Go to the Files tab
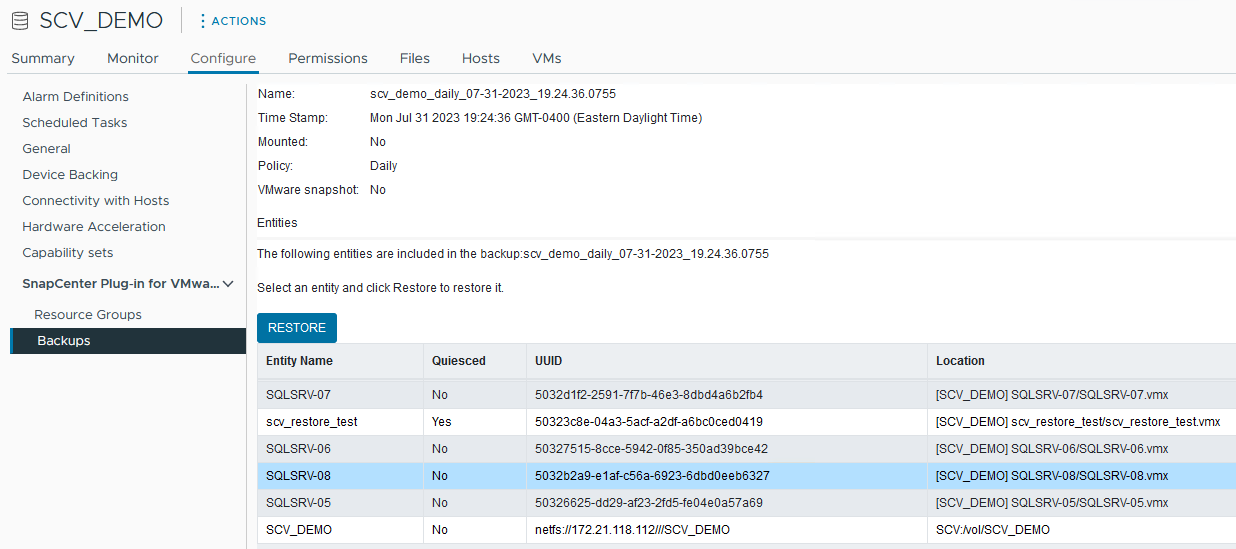This screenshot has width=1236, height=549. point(415,58)
